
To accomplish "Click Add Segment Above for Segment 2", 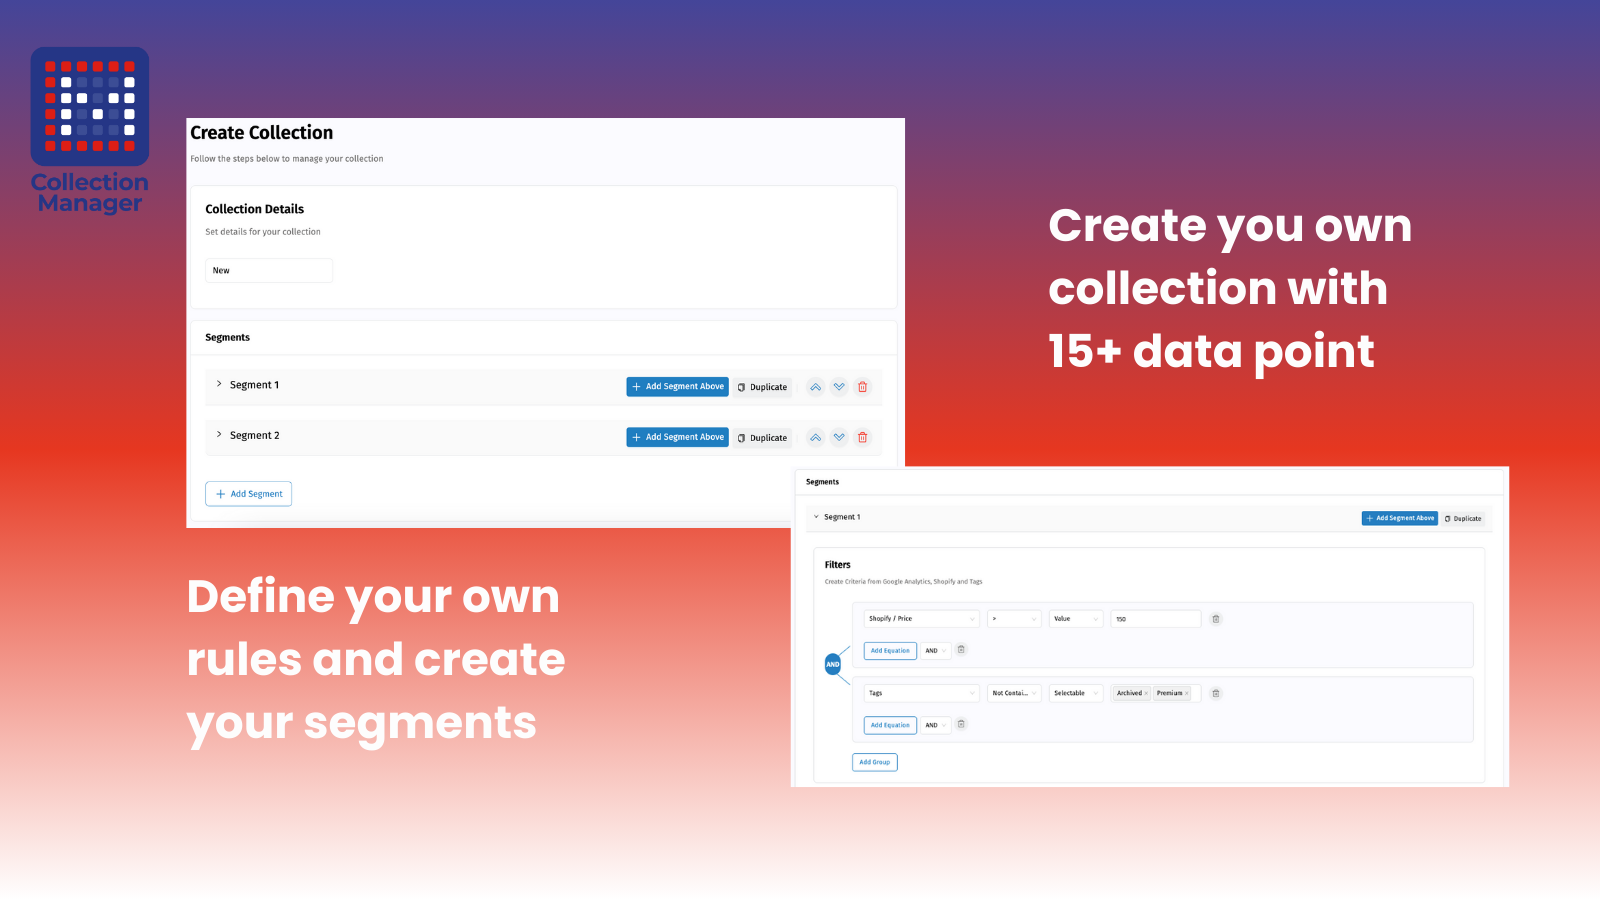I will (677, 437).
